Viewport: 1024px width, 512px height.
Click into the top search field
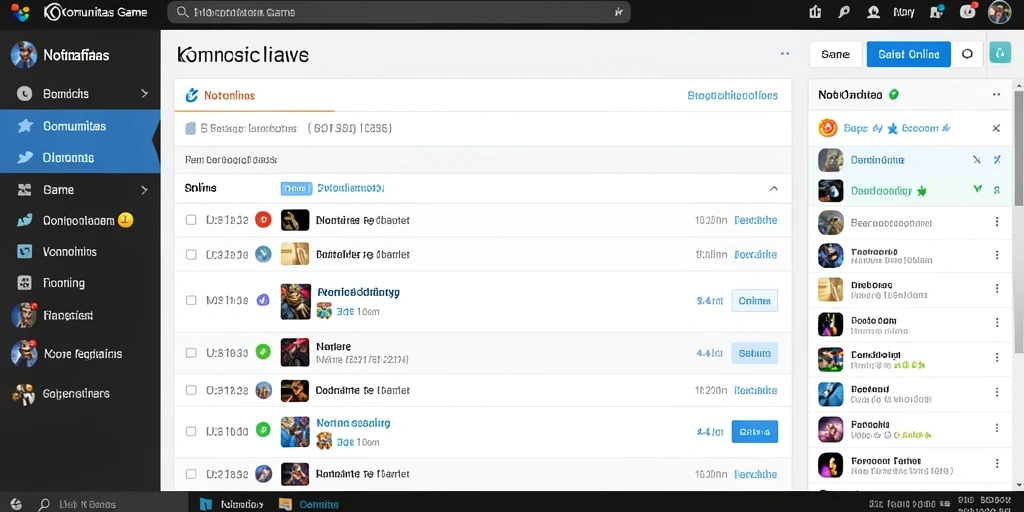398,12
